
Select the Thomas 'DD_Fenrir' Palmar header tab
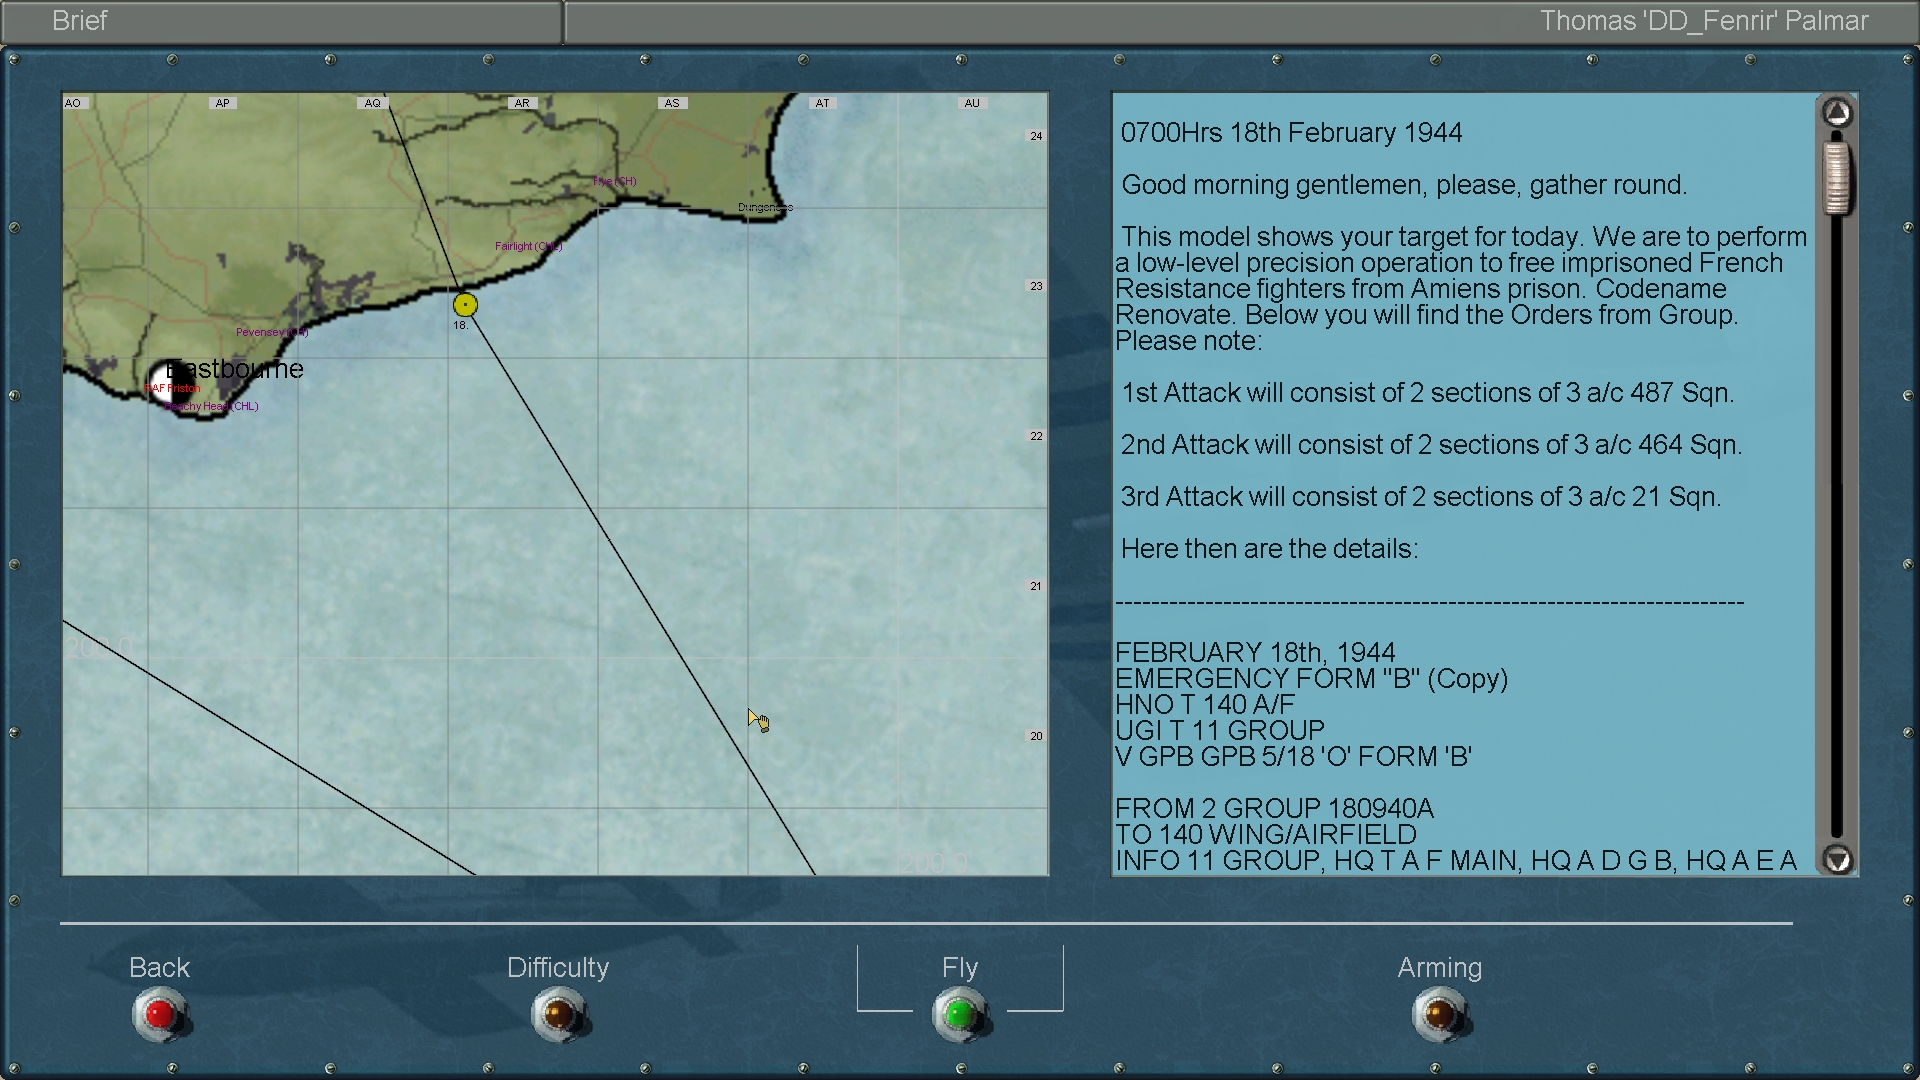click(x=1703, y=21)
